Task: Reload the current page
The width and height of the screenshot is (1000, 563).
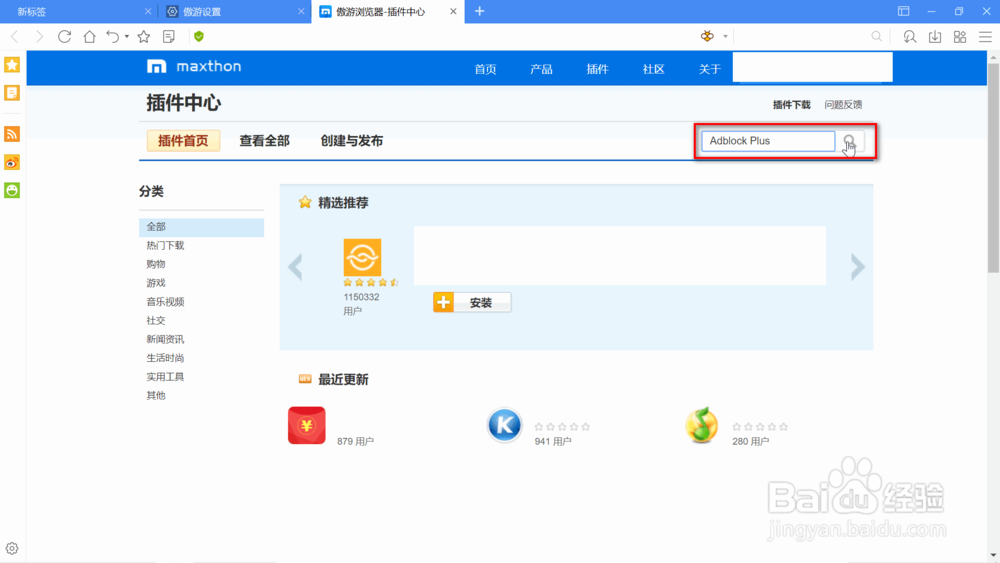Action: click(x=64, y=36)
